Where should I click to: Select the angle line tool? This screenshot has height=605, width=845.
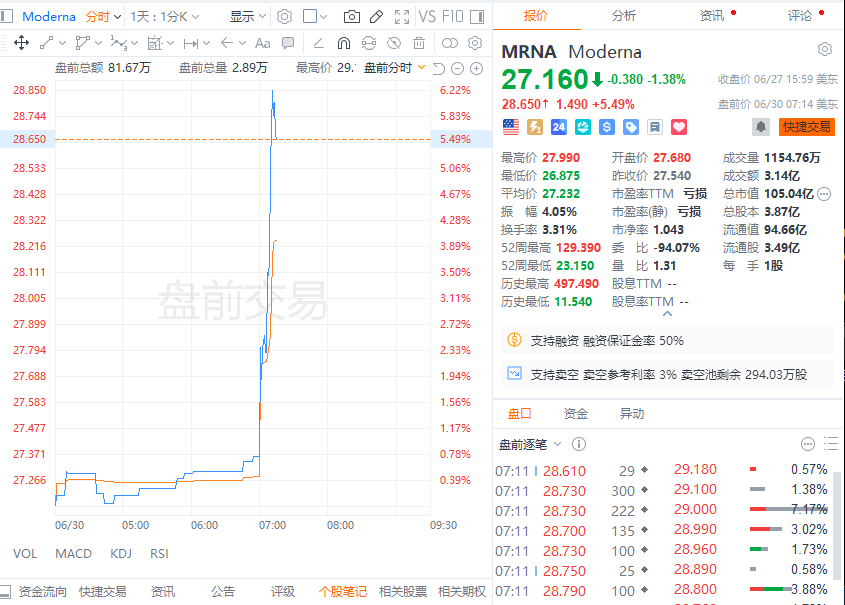pos(318,43)
